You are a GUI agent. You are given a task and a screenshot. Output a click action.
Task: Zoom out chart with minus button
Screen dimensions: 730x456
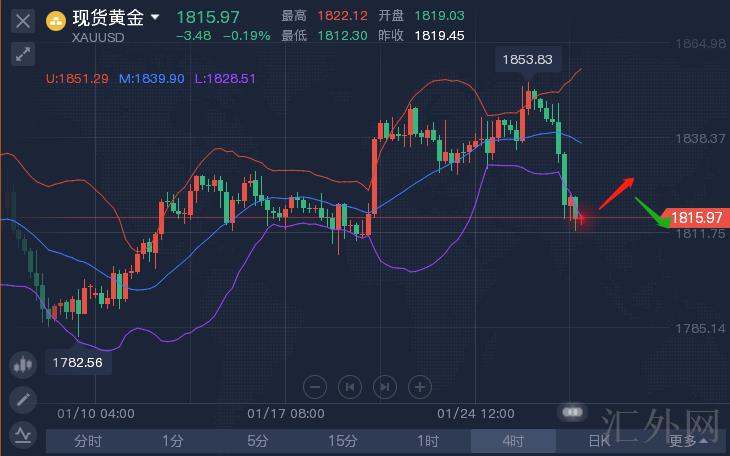tap(314, 386)
